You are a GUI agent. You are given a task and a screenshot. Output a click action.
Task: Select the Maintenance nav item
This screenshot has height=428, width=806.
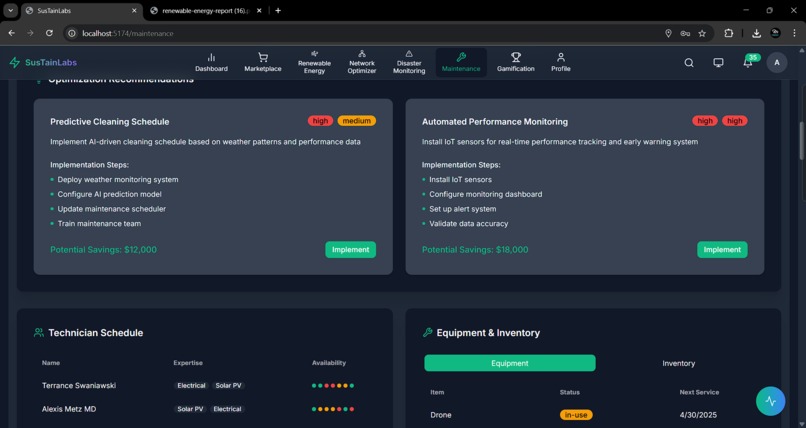pyautogui.click(x=461, y=62)
